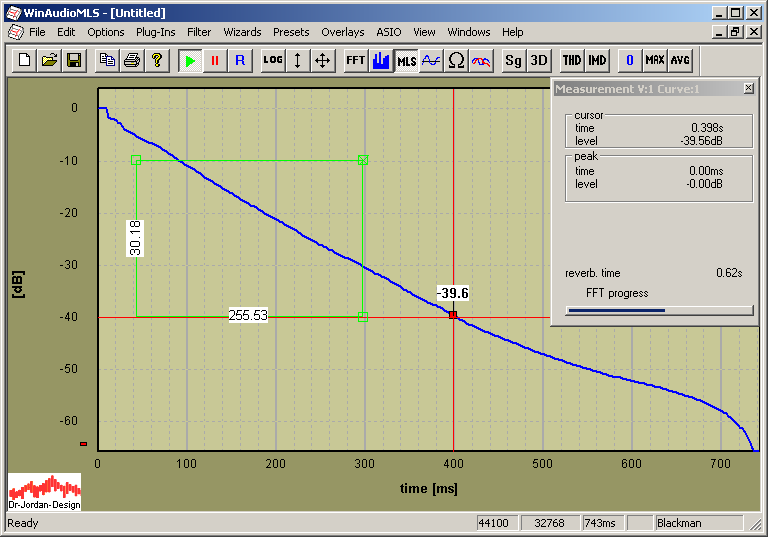The width and height of the screenshot is (768, 537).
Task: Select the impedance Omega tool
Action: click(456, 60)
